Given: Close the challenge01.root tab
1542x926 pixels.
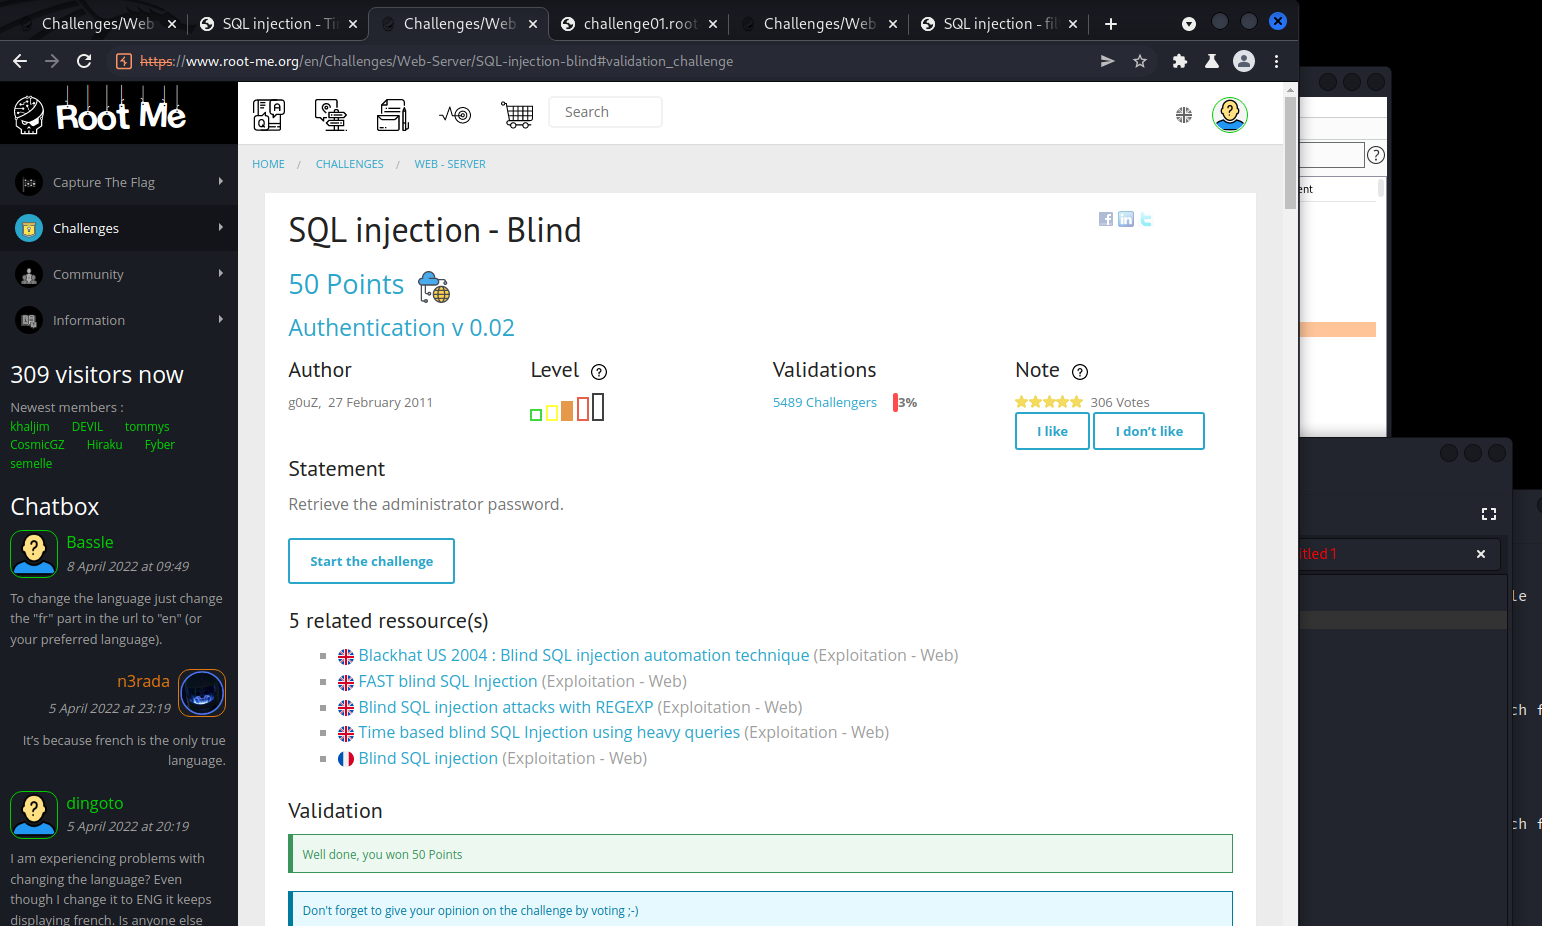Looking at the screenshot, I should click(713, 24).
